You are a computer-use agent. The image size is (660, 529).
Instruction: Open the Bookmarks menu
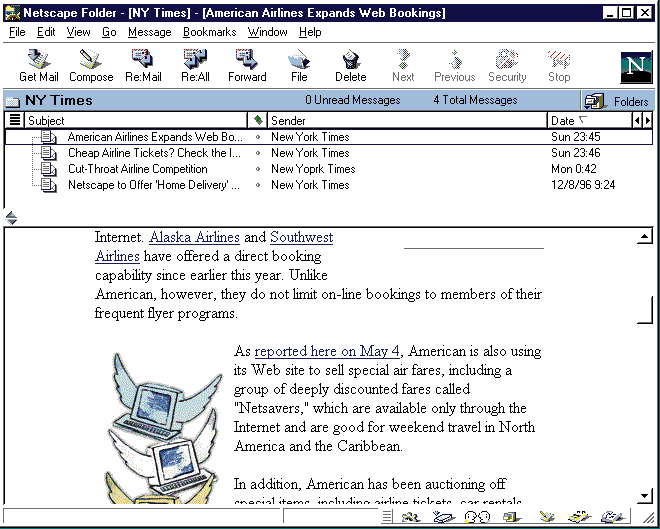(210, 32)
